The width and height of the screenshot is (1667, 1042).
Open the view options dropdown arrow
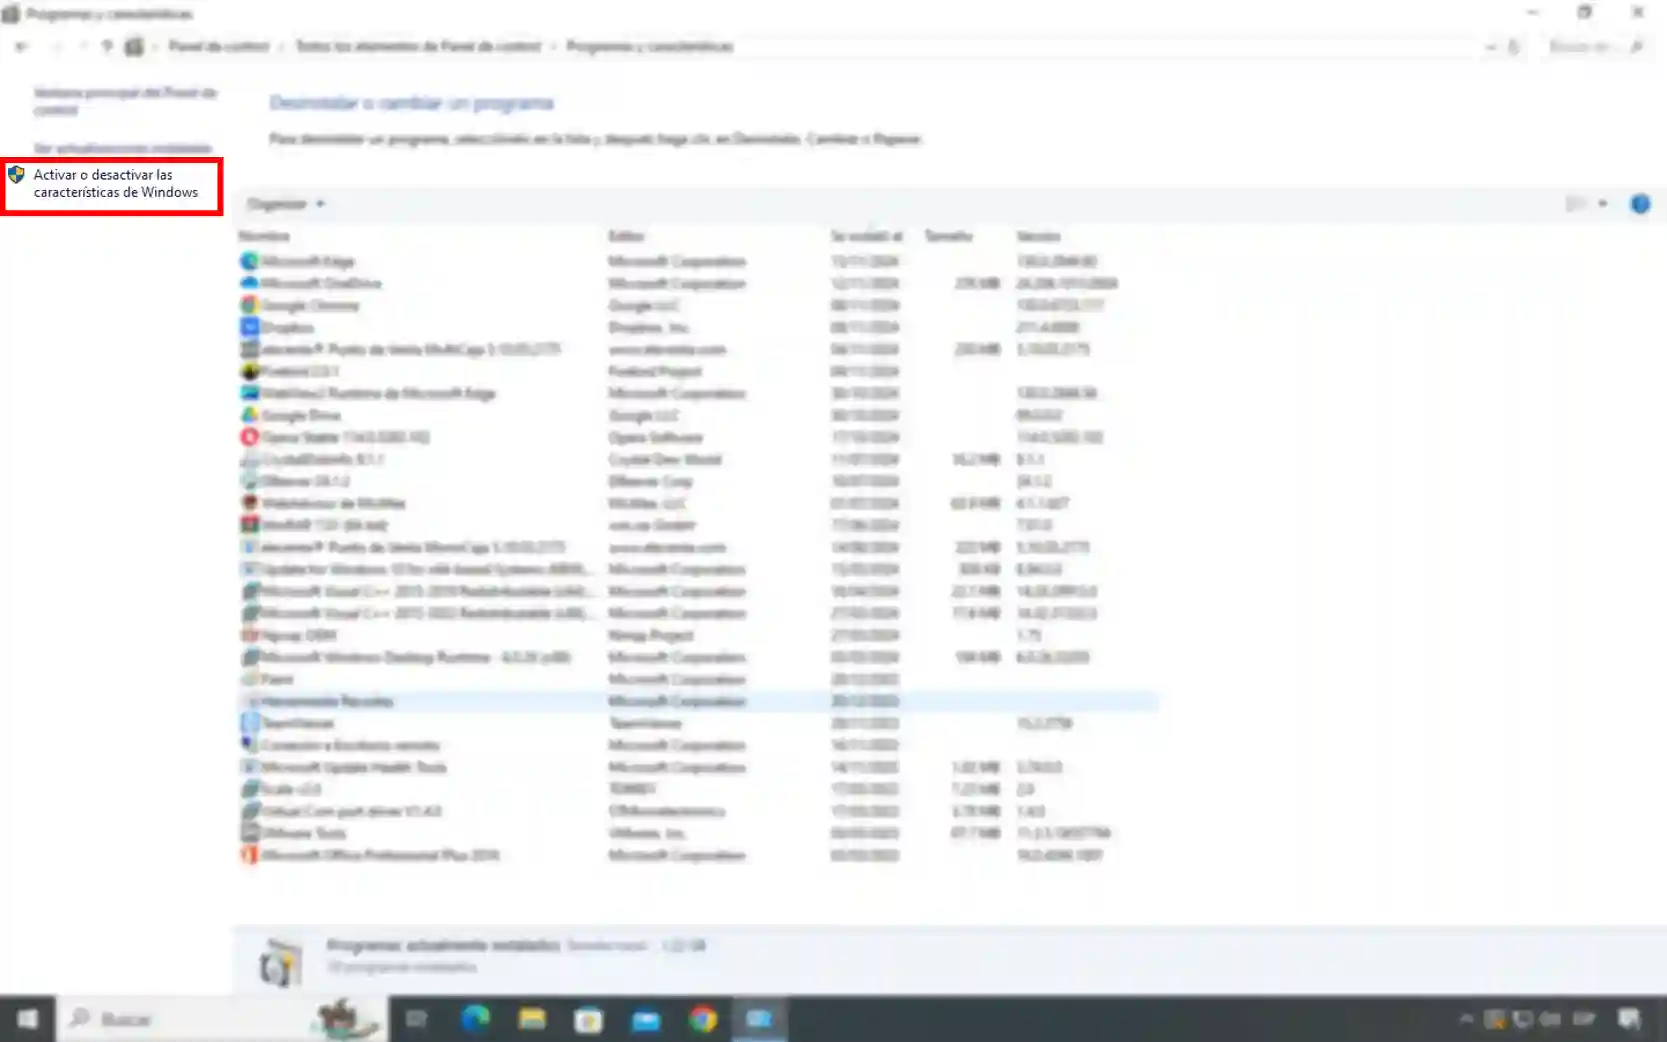(x=1603, y=204)
